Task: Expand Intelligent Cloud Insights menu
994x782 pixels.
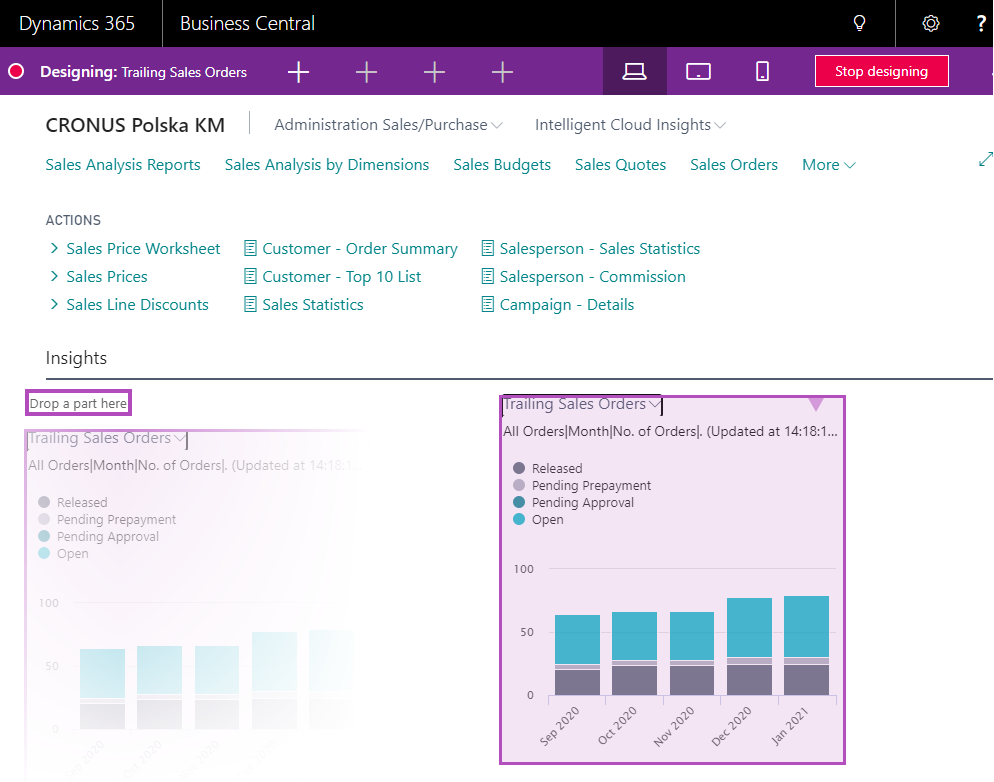Action: click(630, 125)
